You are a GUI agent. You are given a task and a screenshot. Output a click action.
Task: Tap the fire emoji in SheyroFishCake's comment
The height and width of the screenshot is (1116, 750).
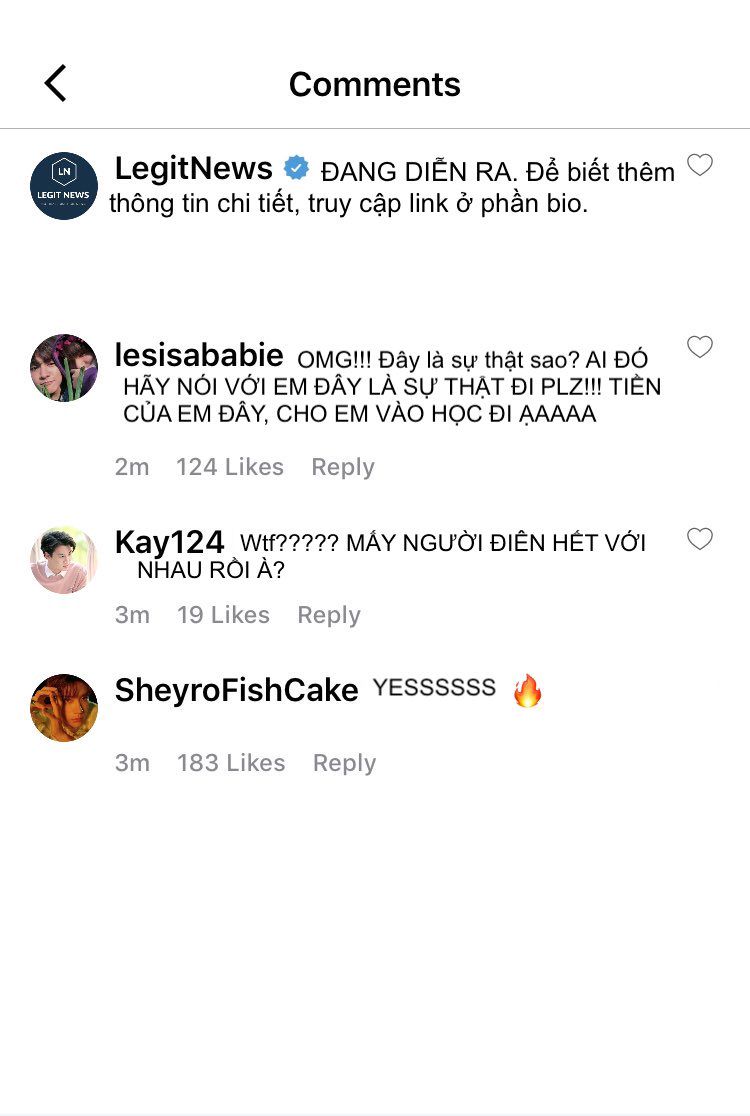(x=527, y=691)
